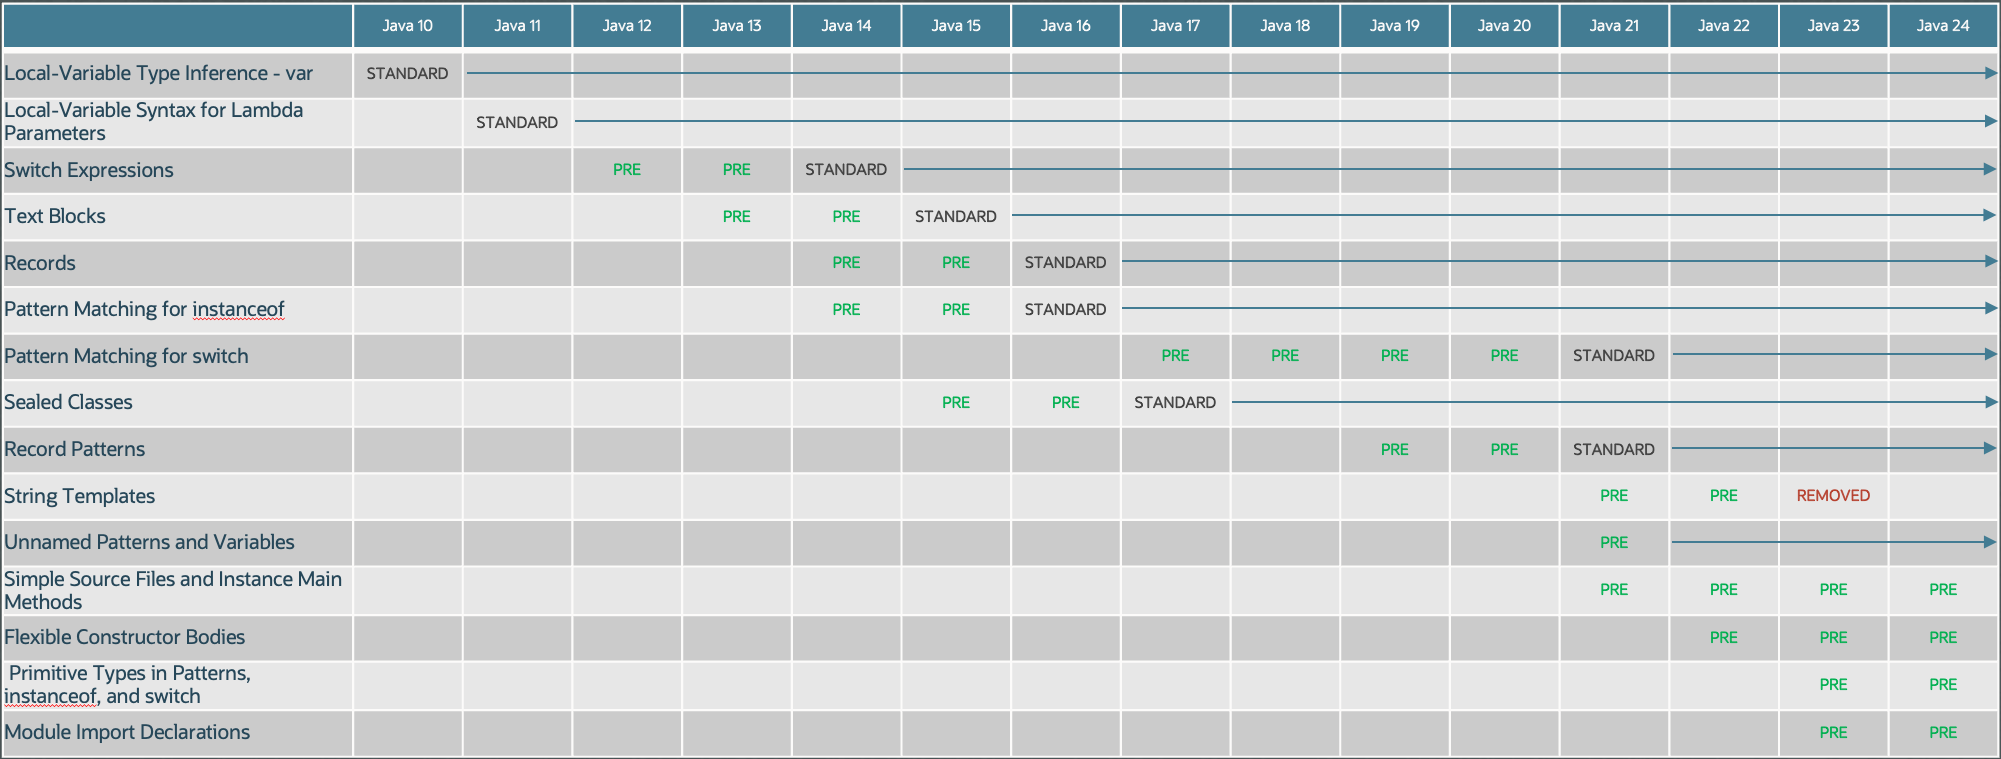
Task: Select the Java 24 column header
Action: [1942, 26]
